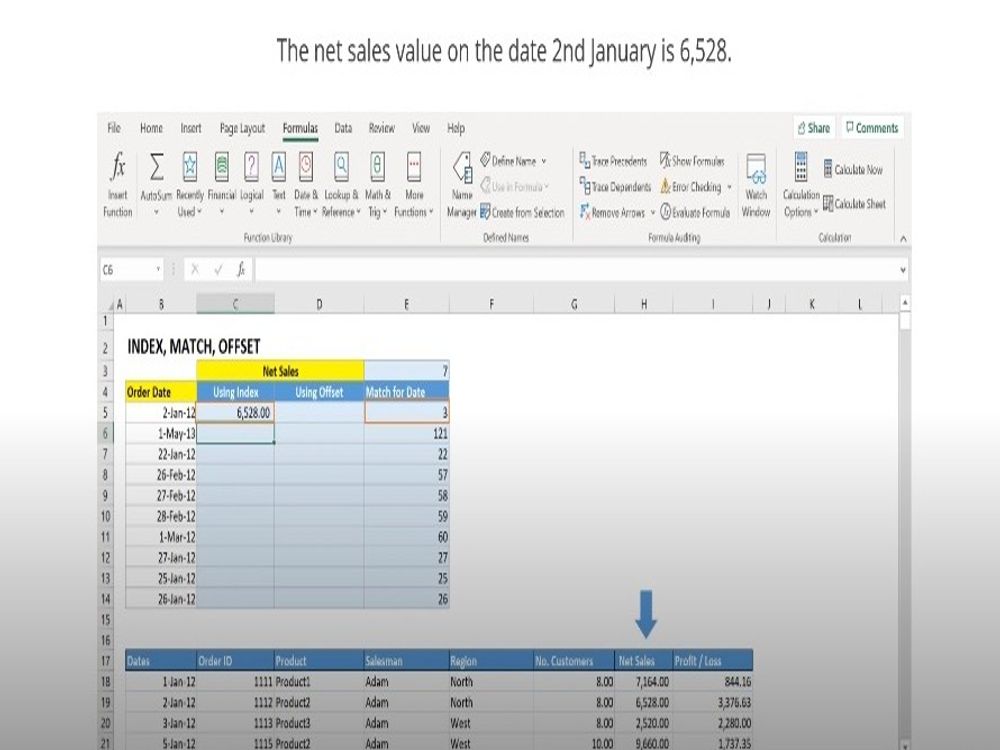1000x750 pixels.
Task: Click the Salesman column header in table
Action: [406, 661]
